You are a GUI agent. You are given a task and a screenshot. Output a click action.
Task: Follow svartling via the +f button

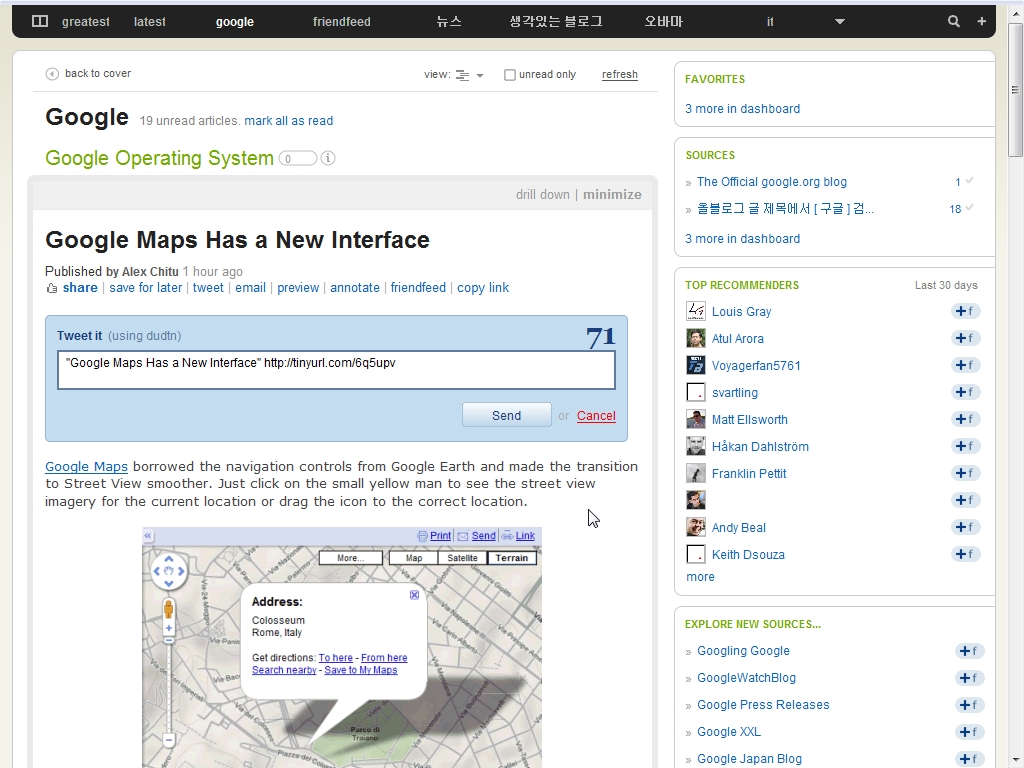tap(965, 392)
